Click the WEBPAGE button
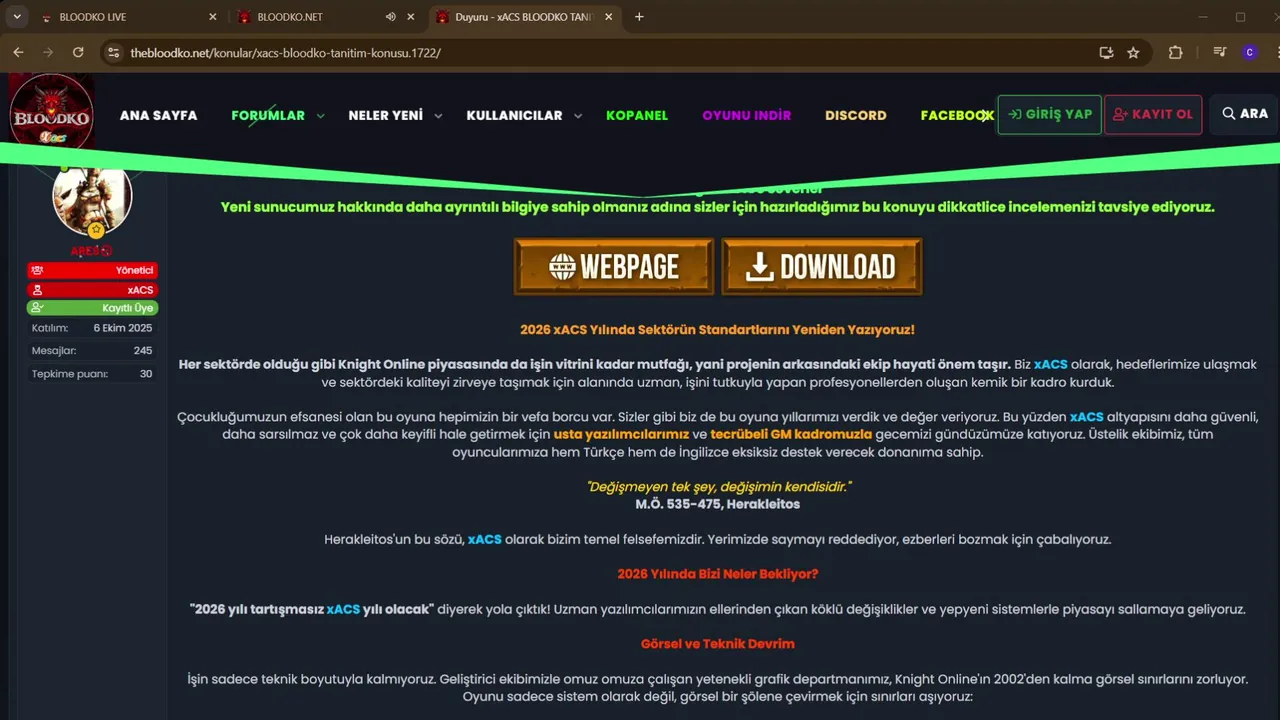Screen dimensions: 1280x720 pos(614,266)
